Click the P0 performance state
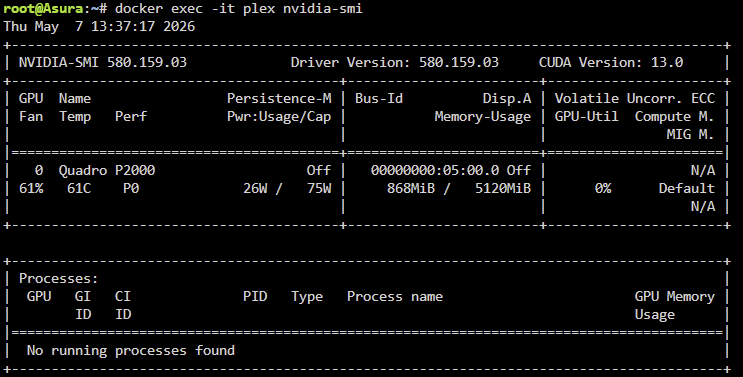Image resolution: width=743 pixels, height=377 pixels. pos(131,188)
